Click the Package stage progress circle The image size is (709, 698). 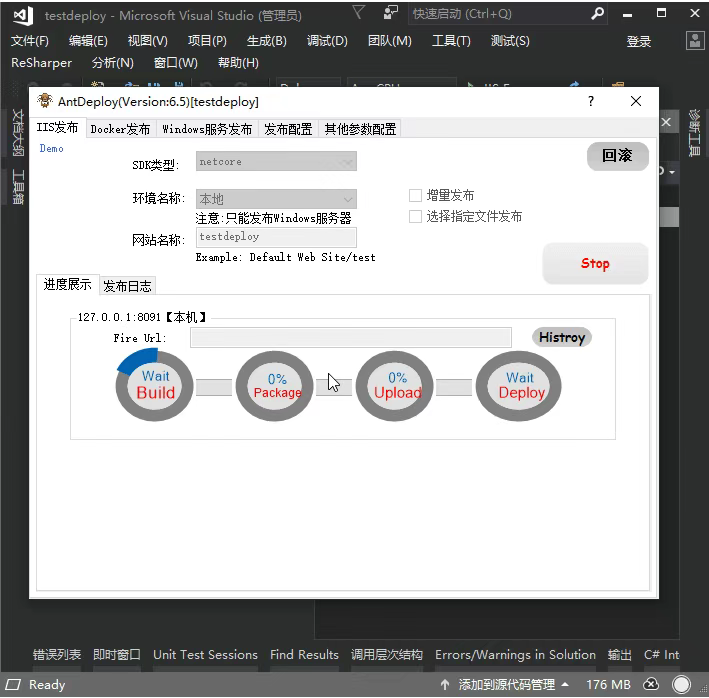tap(277, 386)
